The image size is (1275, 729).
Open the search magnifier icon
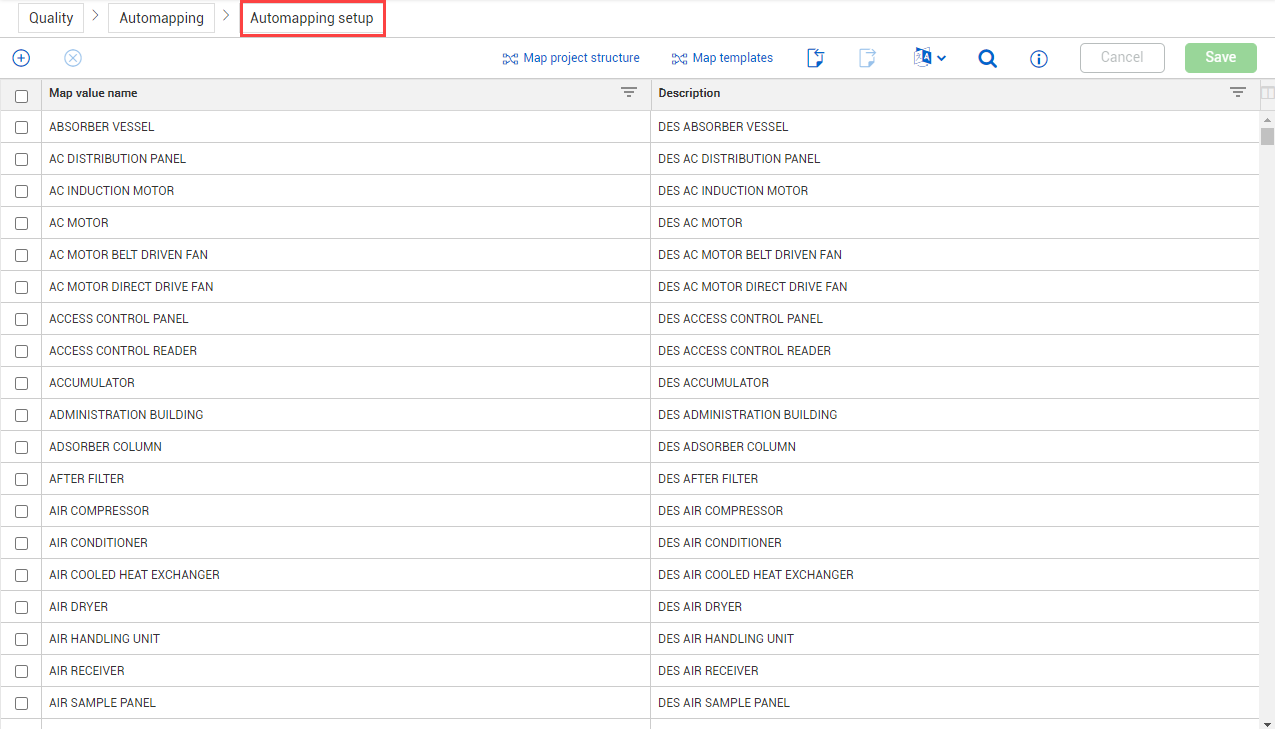coord(987,58)
